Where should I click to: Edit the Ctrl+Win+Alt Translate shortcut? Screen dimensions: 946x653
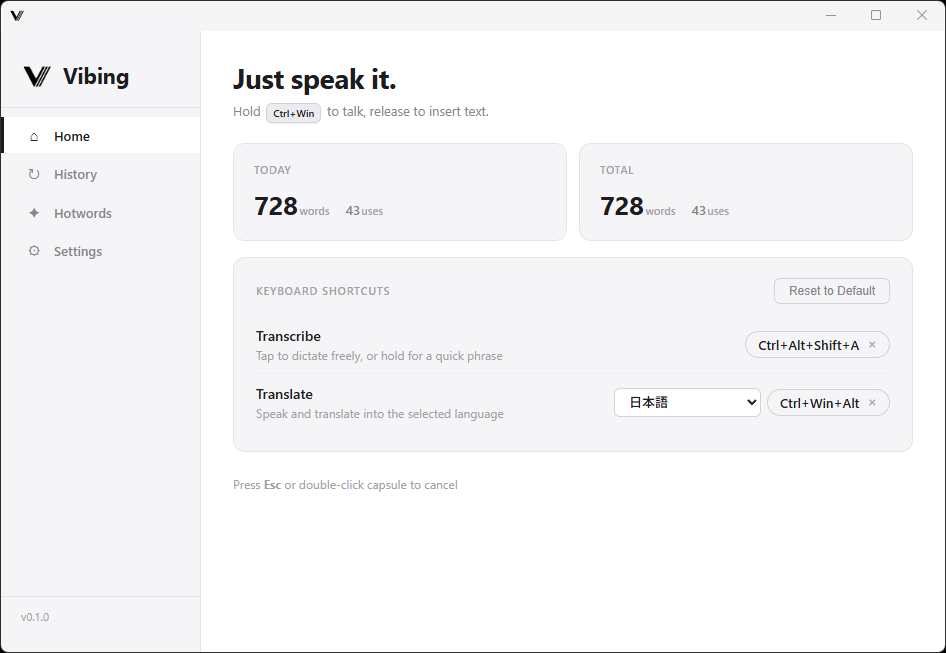818,403
